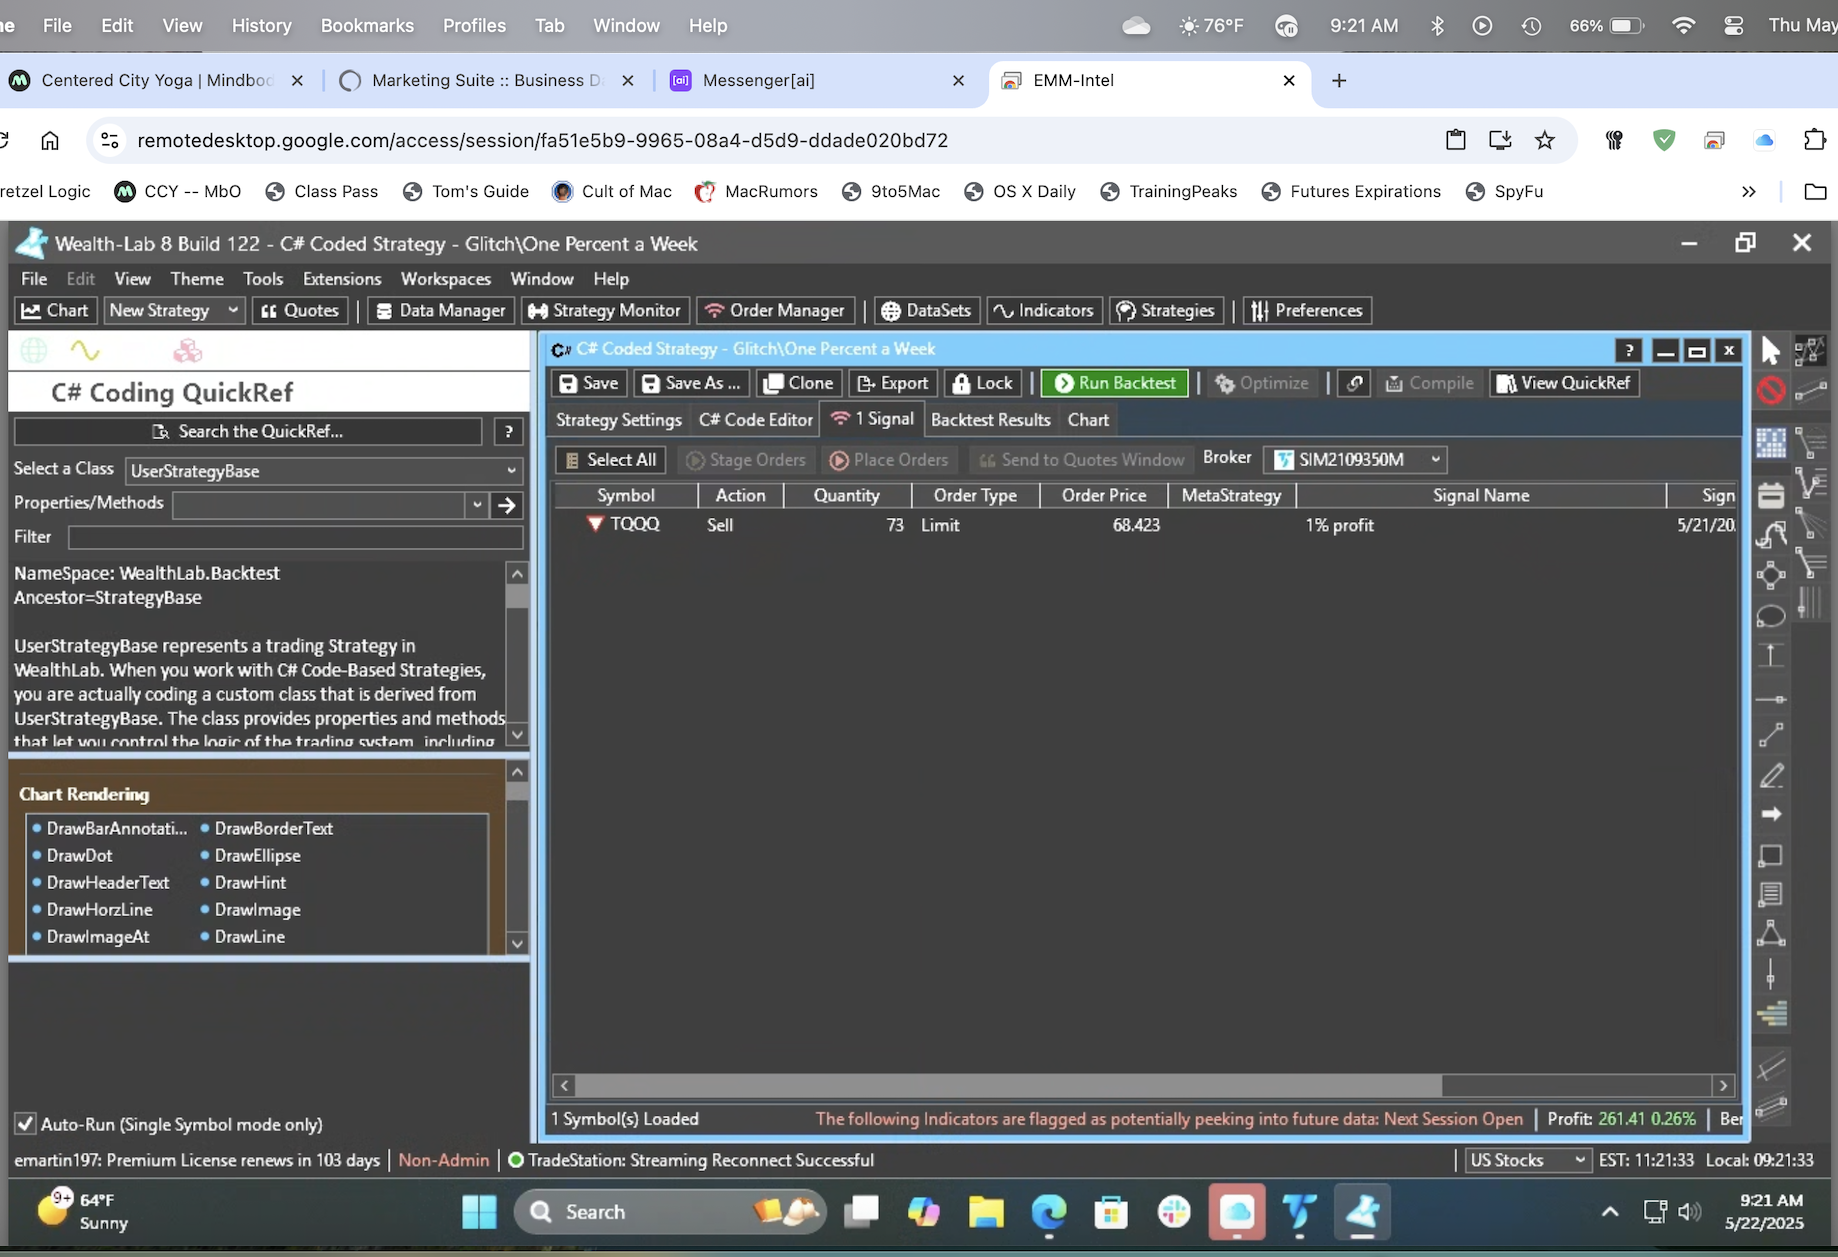Show hidden Windows system tray icons
The height and width of the screenshot is (1257, 1838).
click(x=1610, y=1211)
